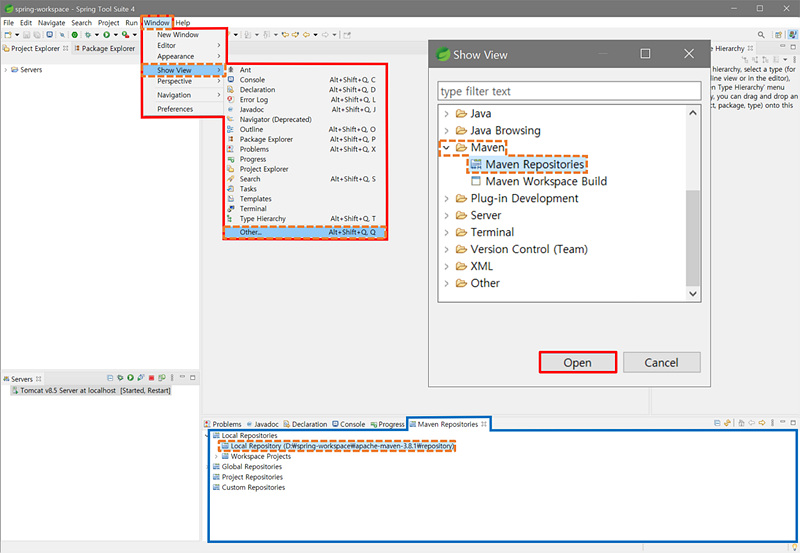This screenshot has width=800, height=553.
Task: Click the Servers folder icon in Project Explorer
Action: click(x=15, y=69)
